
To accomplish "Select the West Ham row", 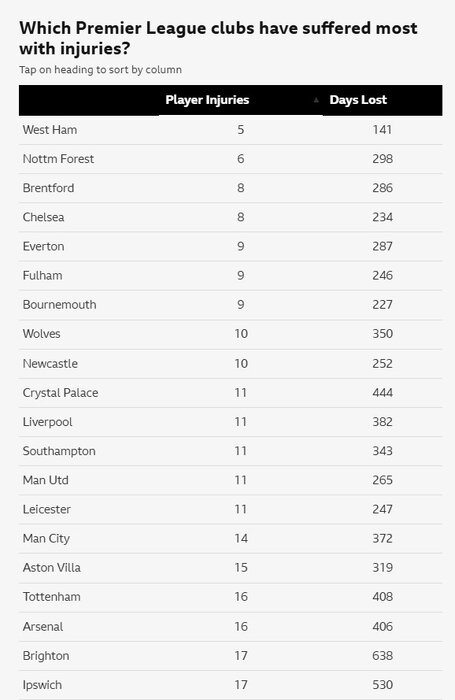I will point(230,130).
